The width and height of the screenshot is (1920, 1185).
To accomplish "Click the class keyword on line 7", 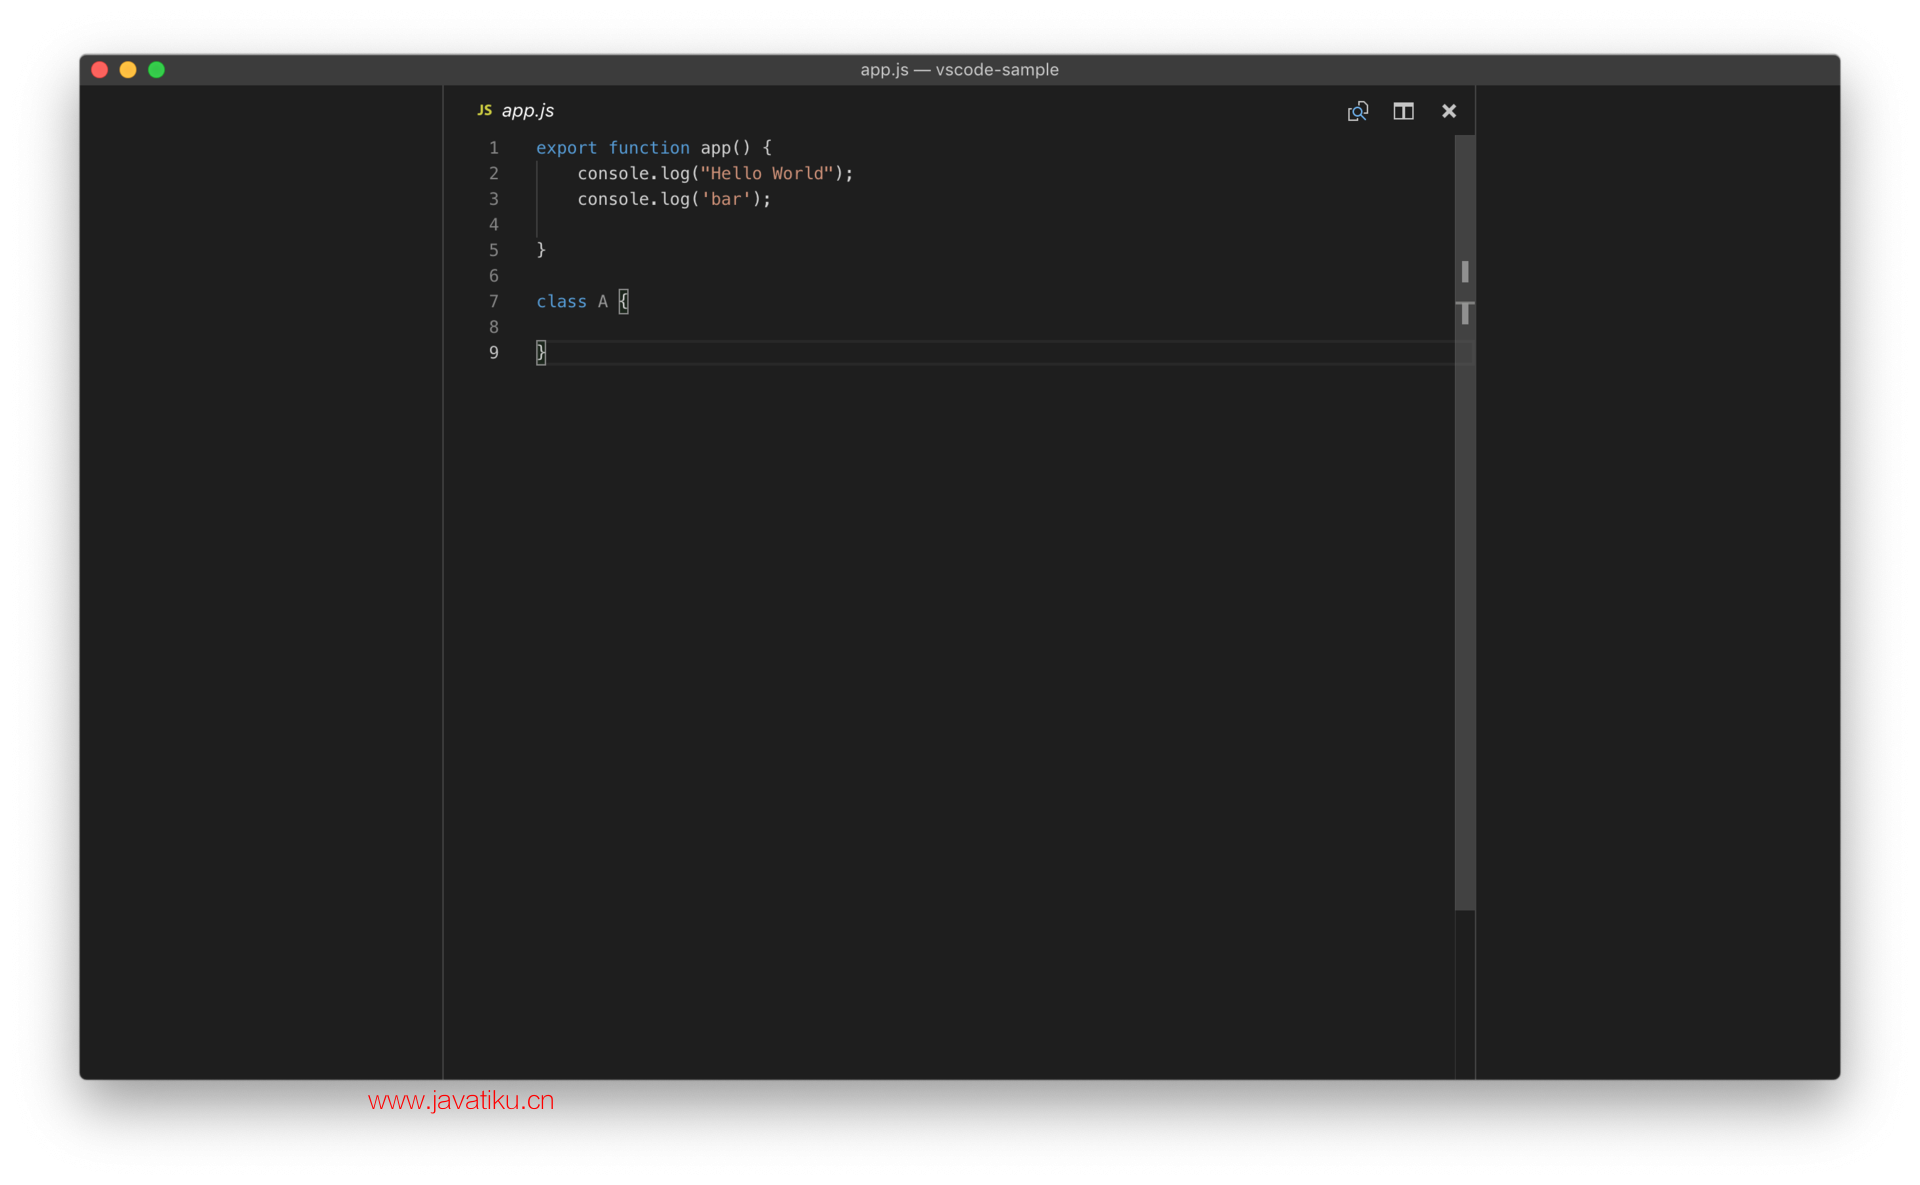I will 561,301.
